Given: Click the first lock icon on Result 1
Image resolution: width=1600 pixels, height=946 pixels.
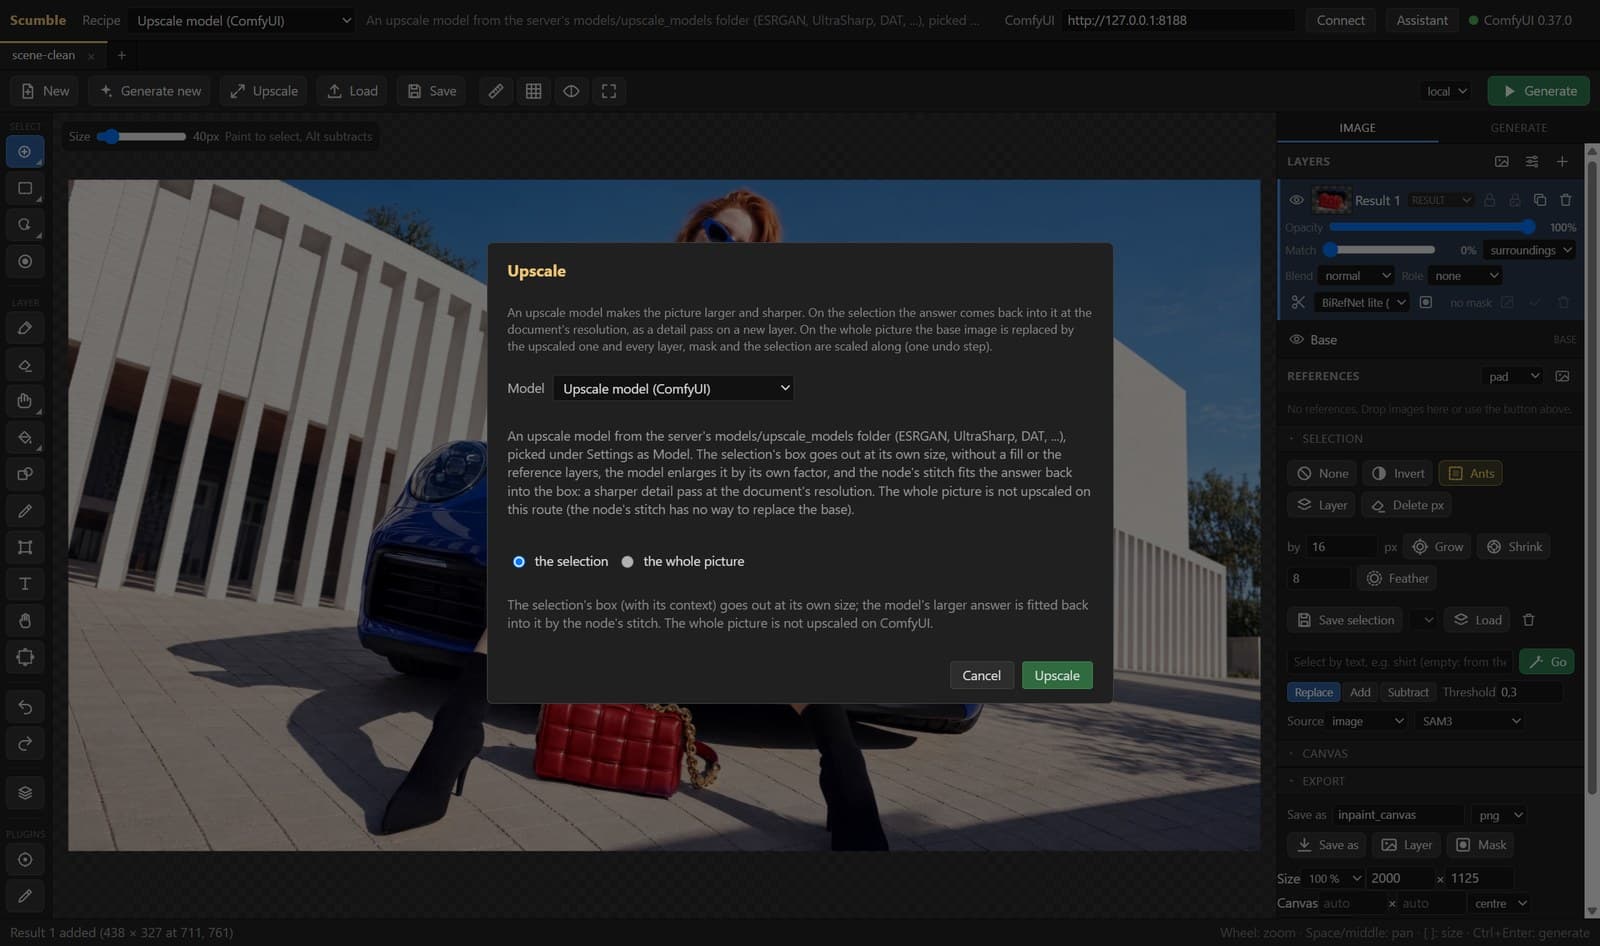Looking at the screenshot, I should point(1490,200).
